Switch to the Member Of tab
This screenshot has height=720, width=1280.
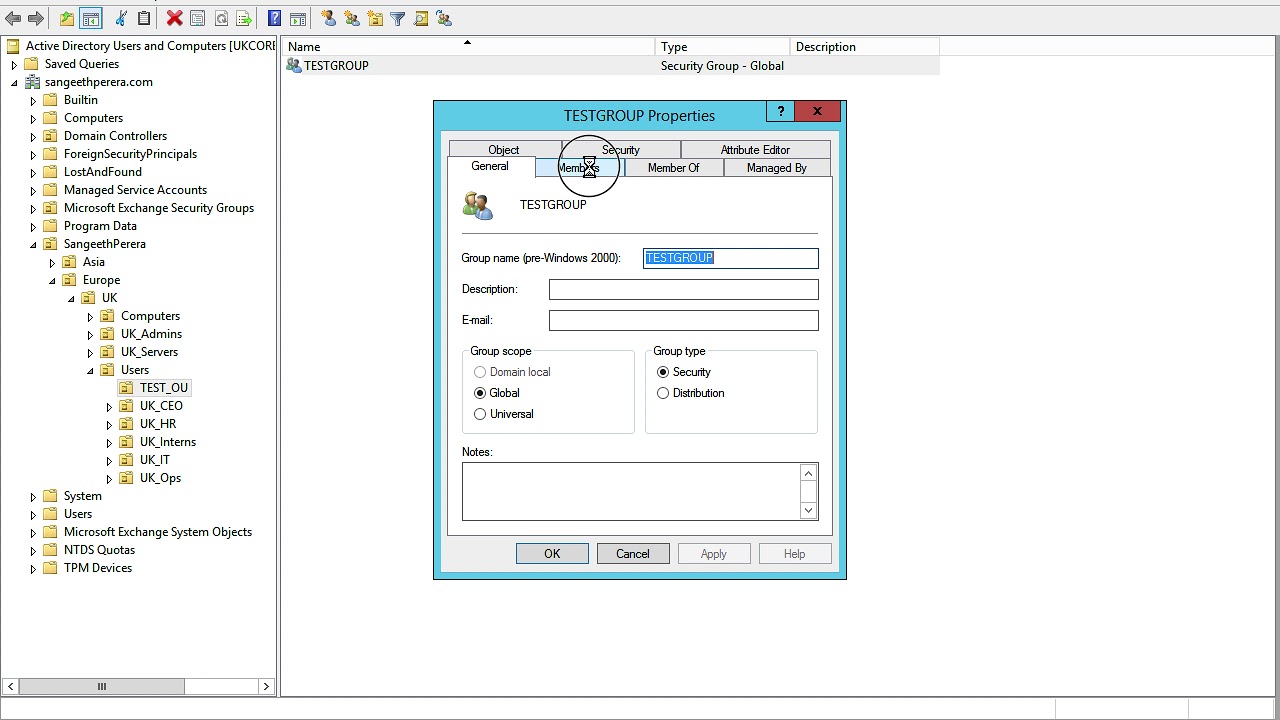click(x=673, y=168)
